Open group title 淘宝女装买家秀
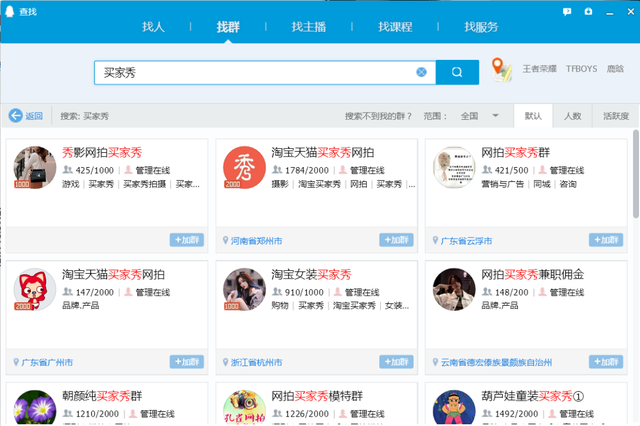640x426 pixels. coord(311,274)
